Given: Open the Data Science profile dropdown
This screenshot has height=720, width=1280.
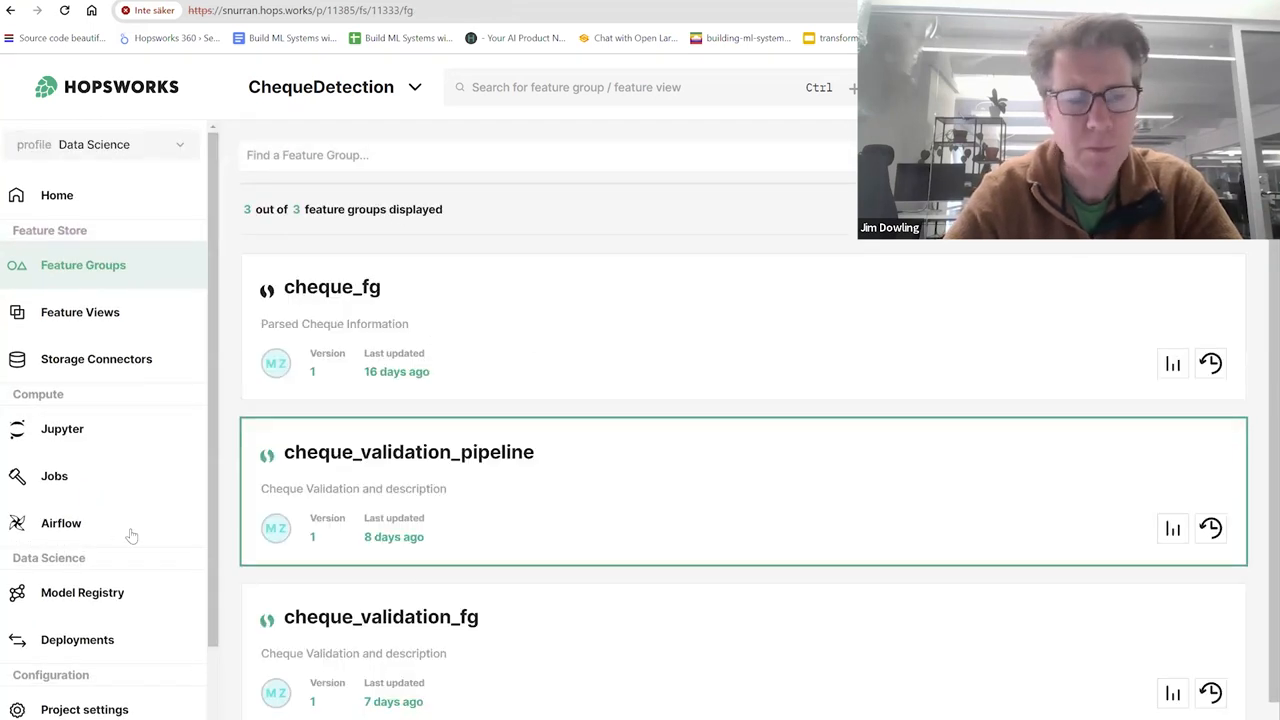Looking at the screenshot, I should coord(101,144).
